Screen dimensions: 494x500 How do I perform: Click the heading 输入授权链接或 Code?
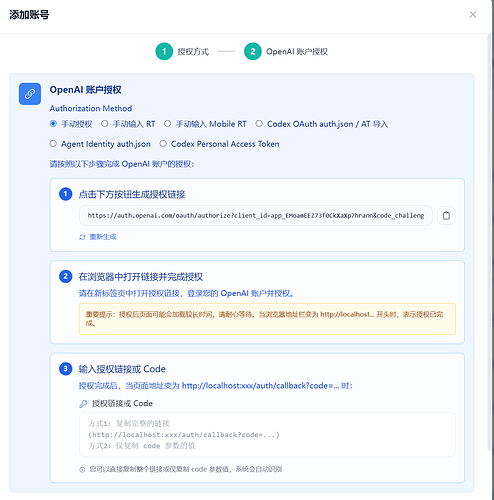click(x=122, y=369)
